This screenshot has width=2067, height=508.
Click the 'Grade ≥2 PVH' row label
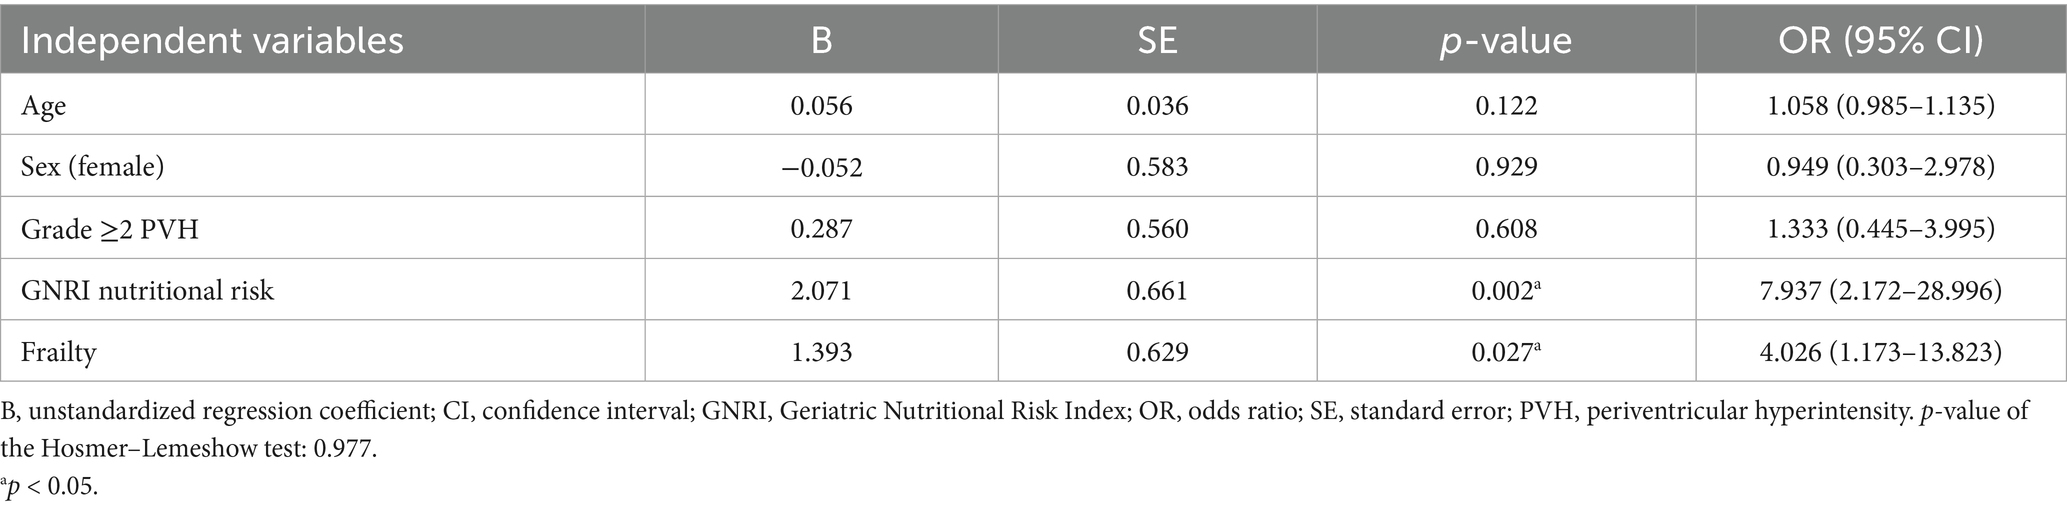(110, 229)
